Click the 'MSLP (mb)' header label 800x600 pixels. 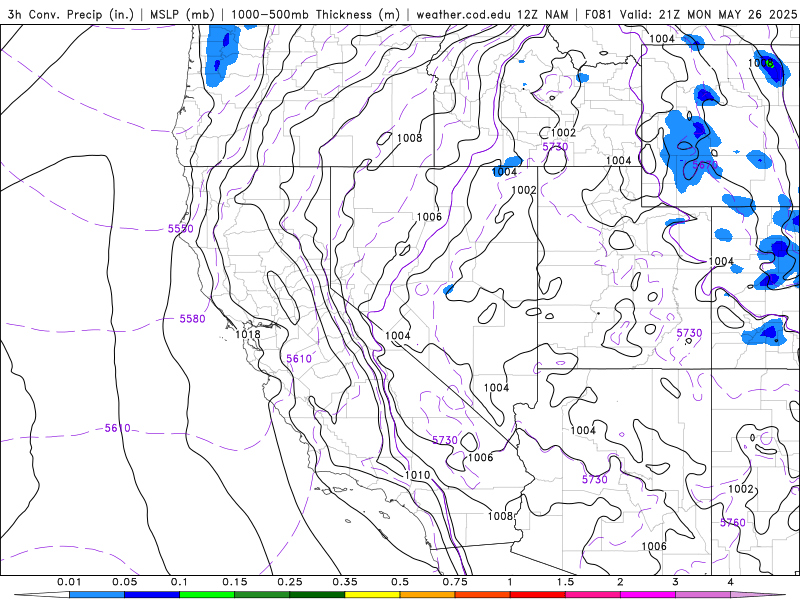(x=182, y=15)
